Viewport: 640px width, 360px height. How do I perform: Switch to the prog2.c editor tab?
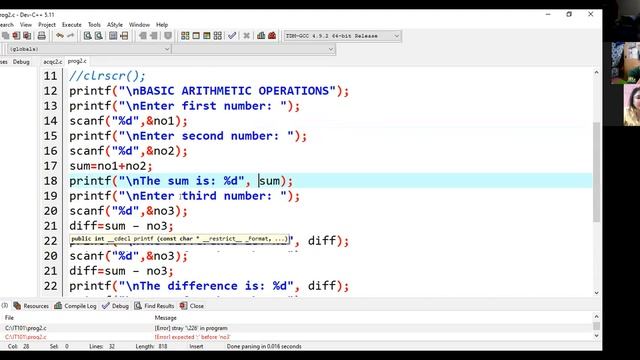coord(77,61)
